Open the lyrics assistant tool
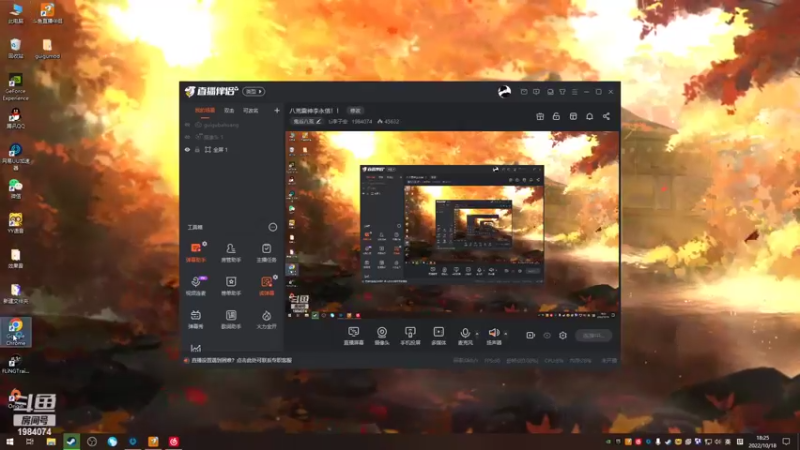The width and height of the screenshot is (800, 450). tap(231, 319)
